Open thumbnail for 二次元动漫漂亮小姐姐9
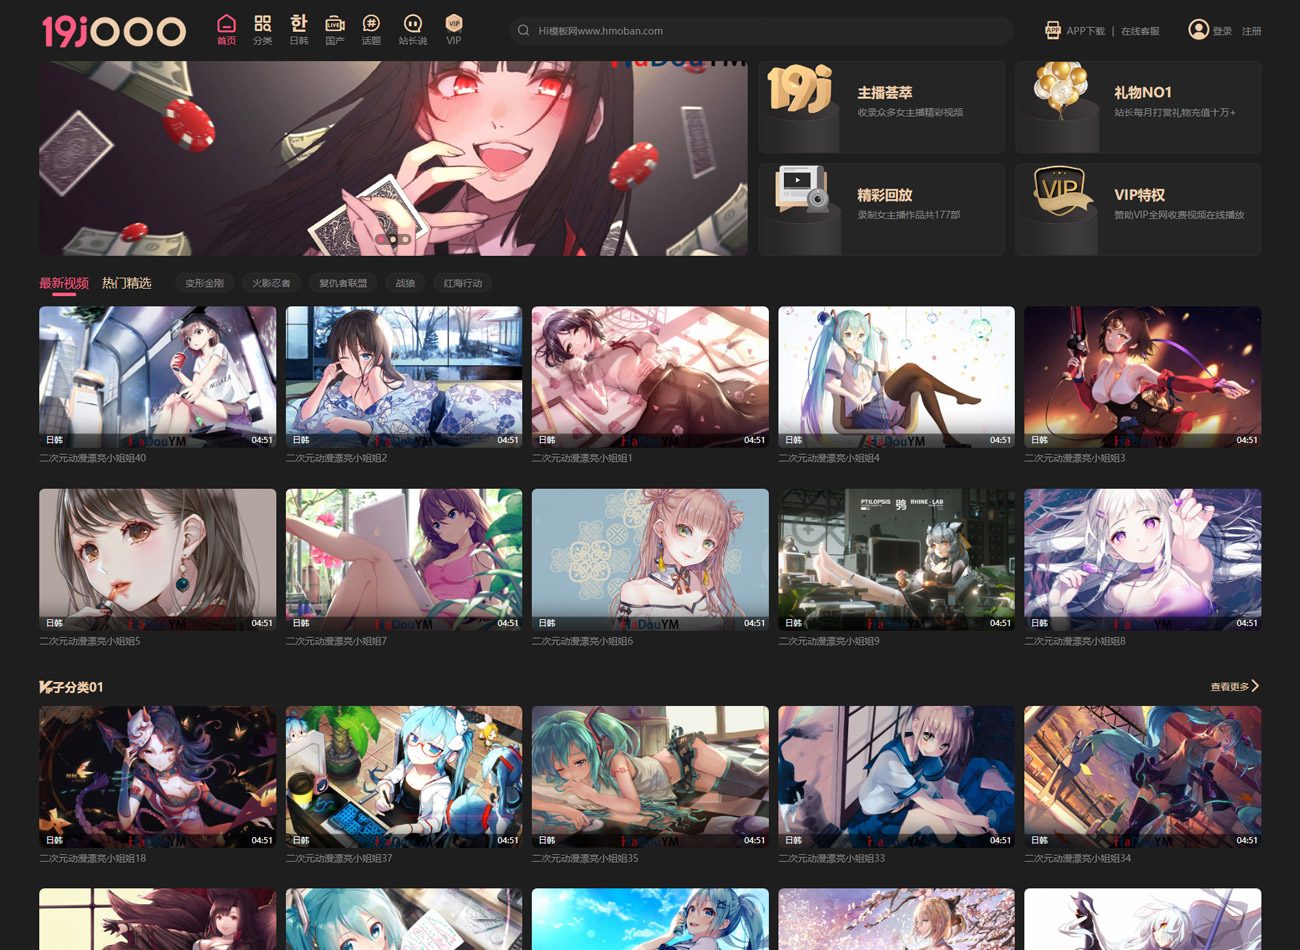 click(896, 559)
